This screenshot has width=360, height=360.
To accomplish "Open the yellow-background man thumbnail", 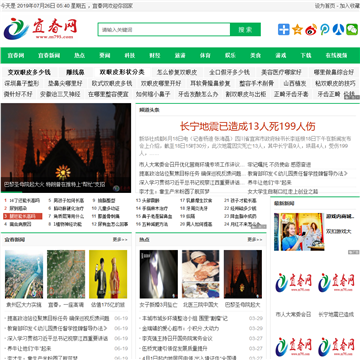I will tap(108, 274).
